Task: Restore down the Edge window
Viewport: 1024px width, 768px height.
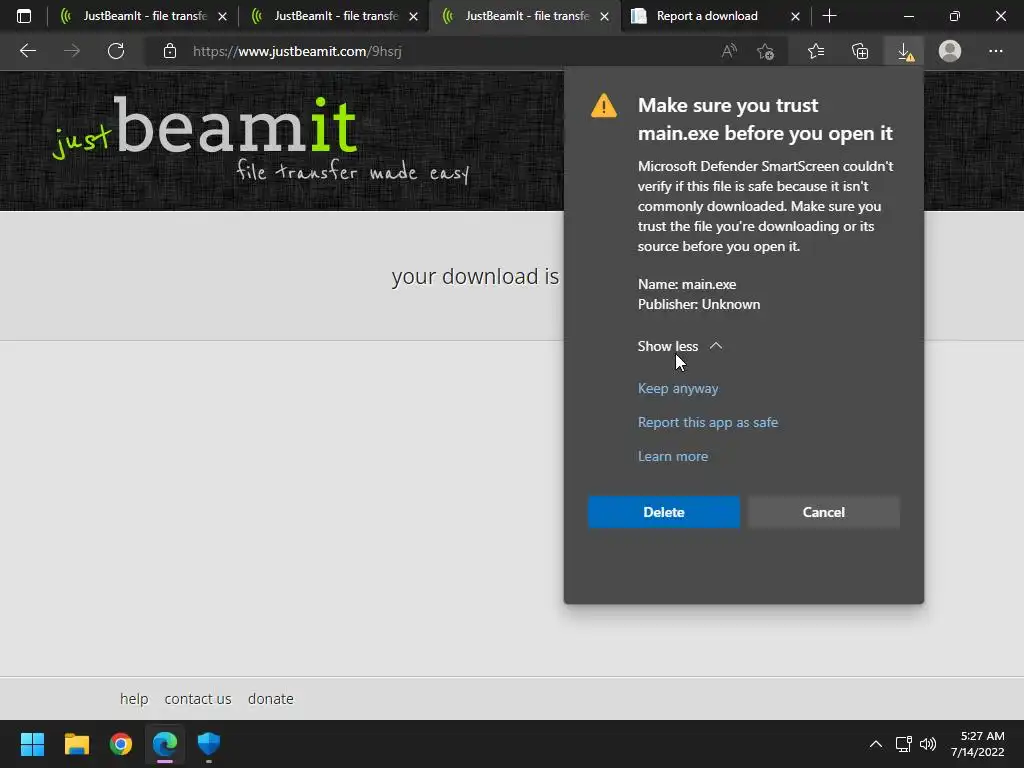Action: 955,16
